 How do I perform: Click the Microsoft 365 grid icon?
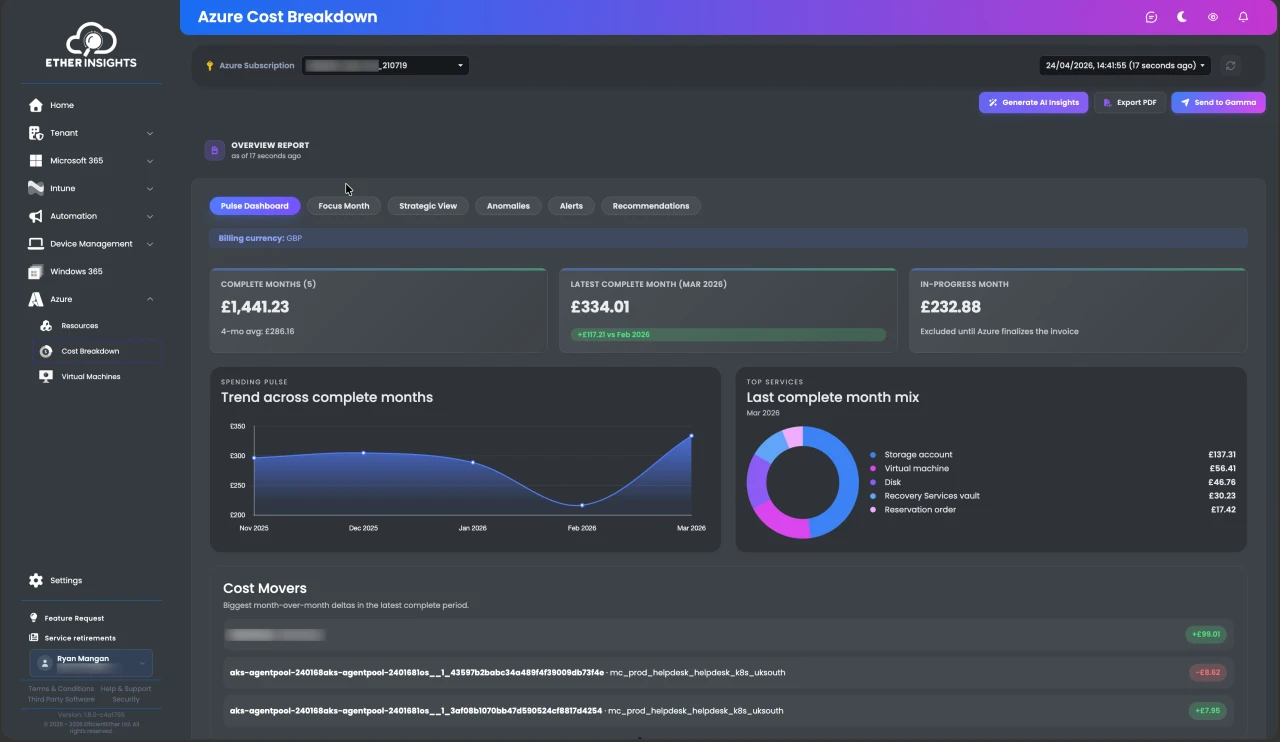[x=36, y=161]
